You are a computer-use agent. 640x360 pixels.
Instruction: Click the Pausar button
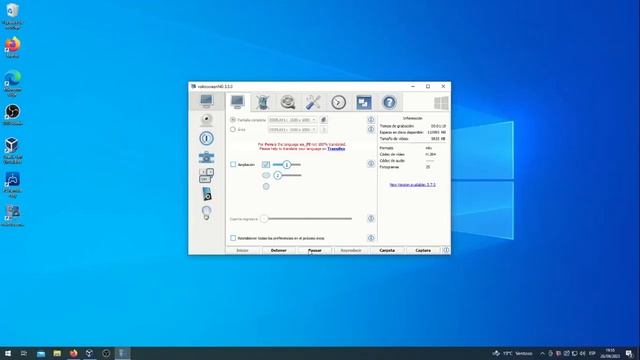tap(315, 250)
